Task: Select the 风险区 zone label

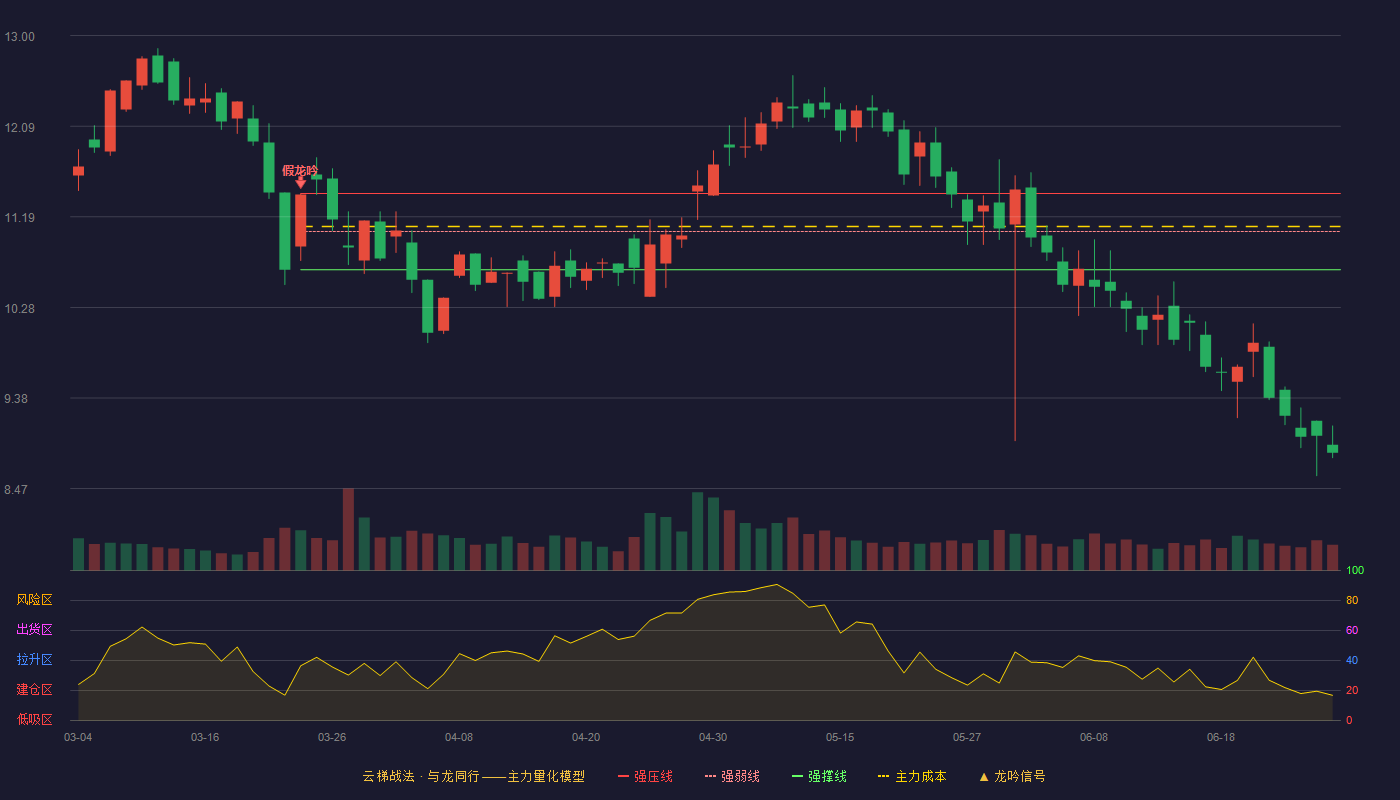Action: pos(34,600)
